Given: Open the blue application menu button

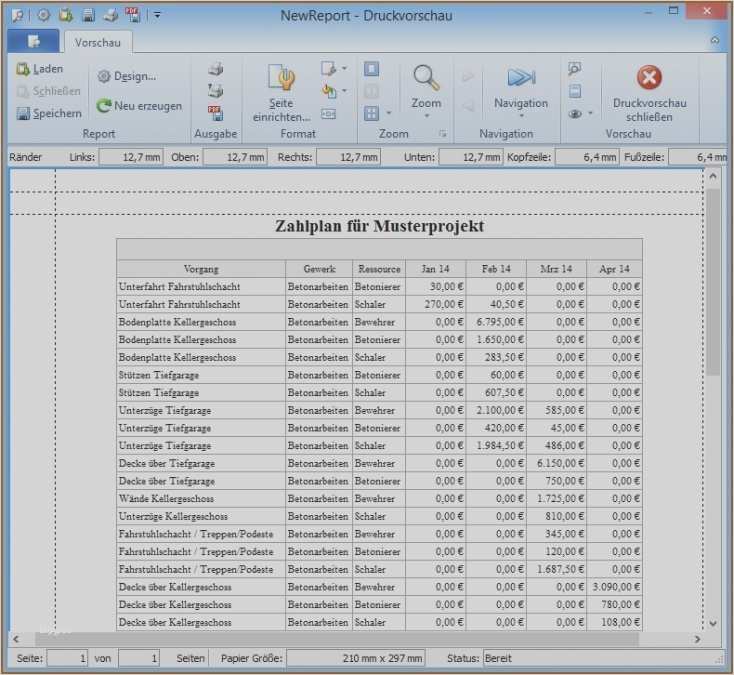Looking at the screenshot, I should [33, 41].
